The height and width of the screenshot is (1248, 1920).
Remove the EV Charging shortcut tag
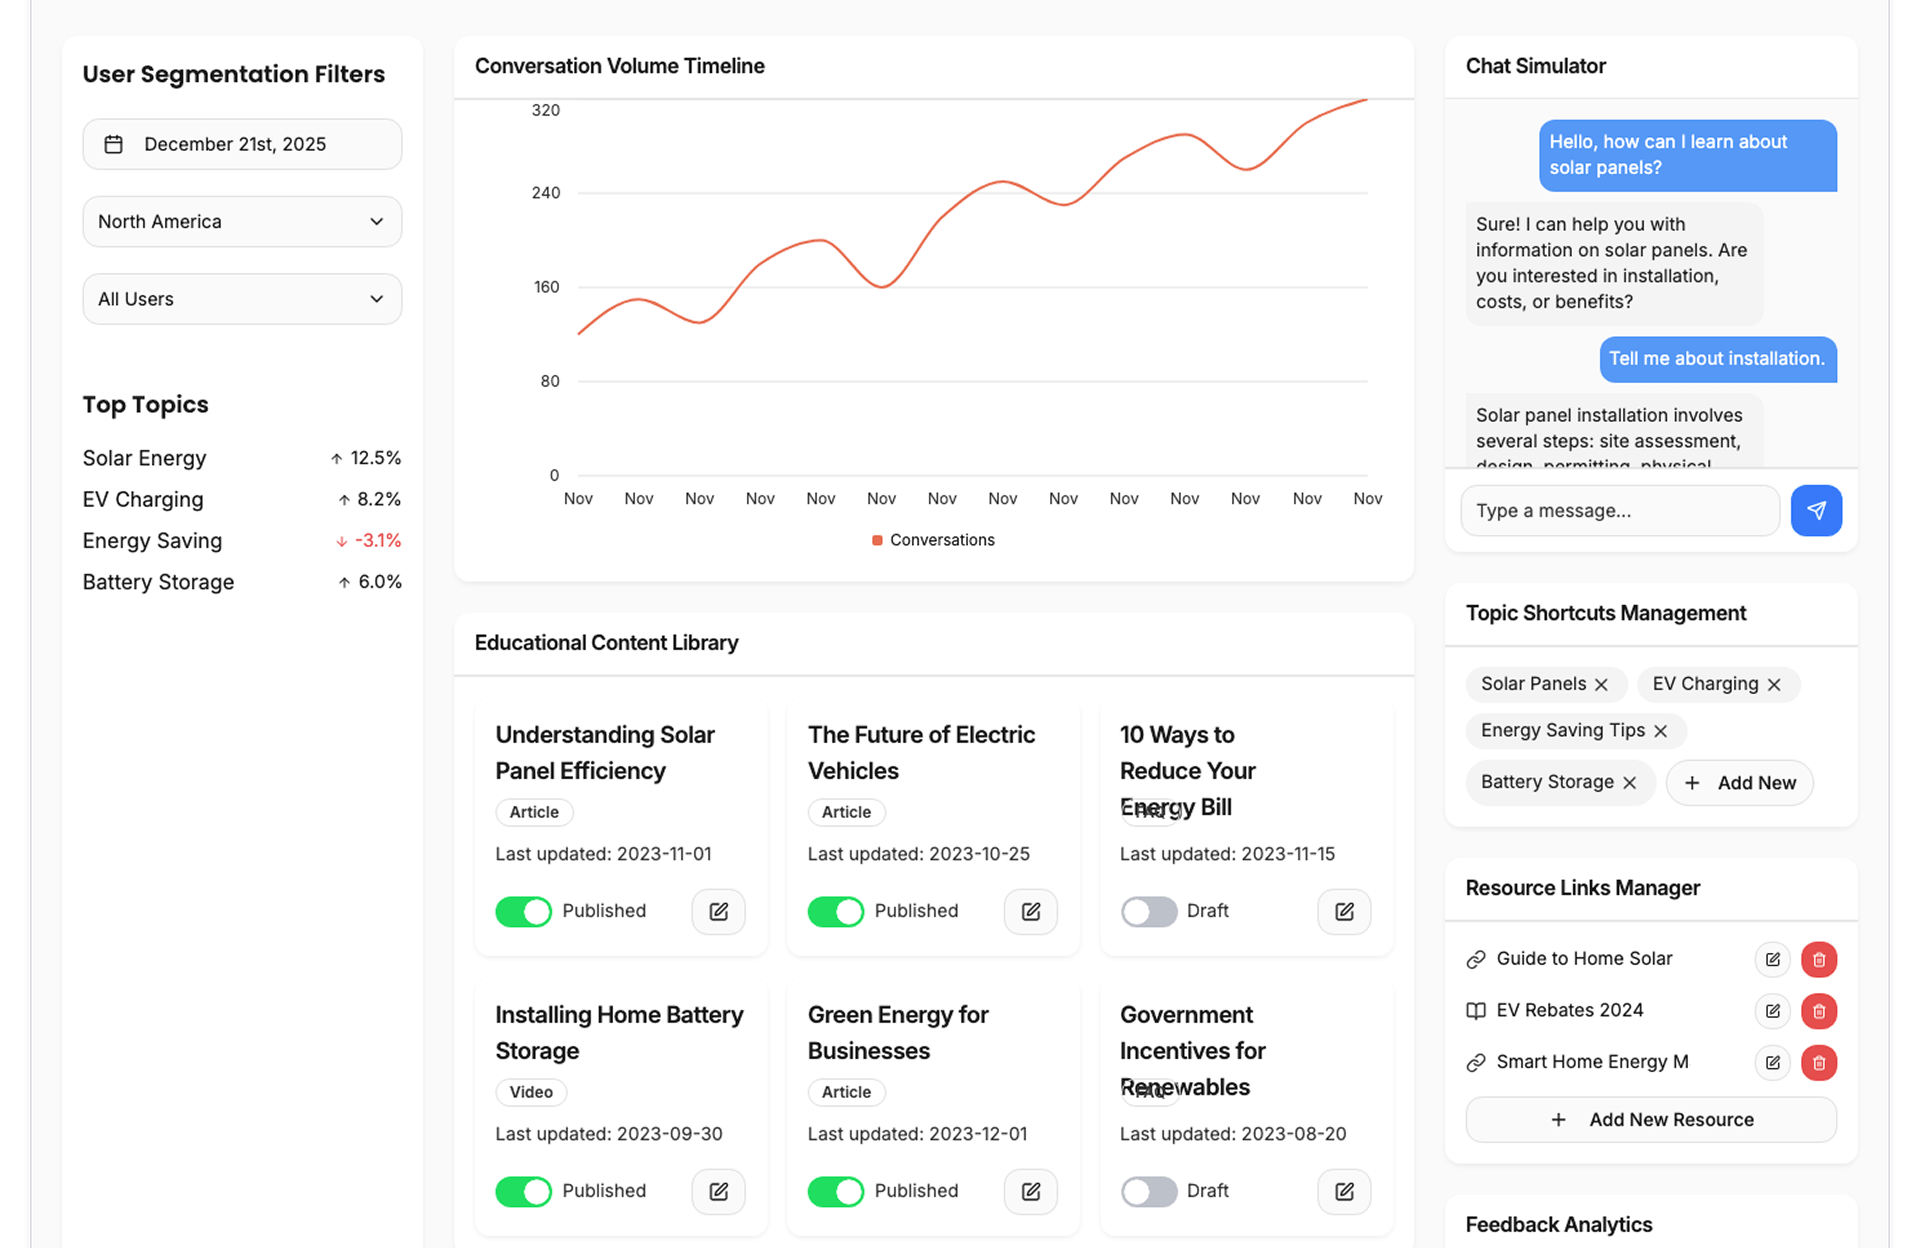[x=1774, y=684]
